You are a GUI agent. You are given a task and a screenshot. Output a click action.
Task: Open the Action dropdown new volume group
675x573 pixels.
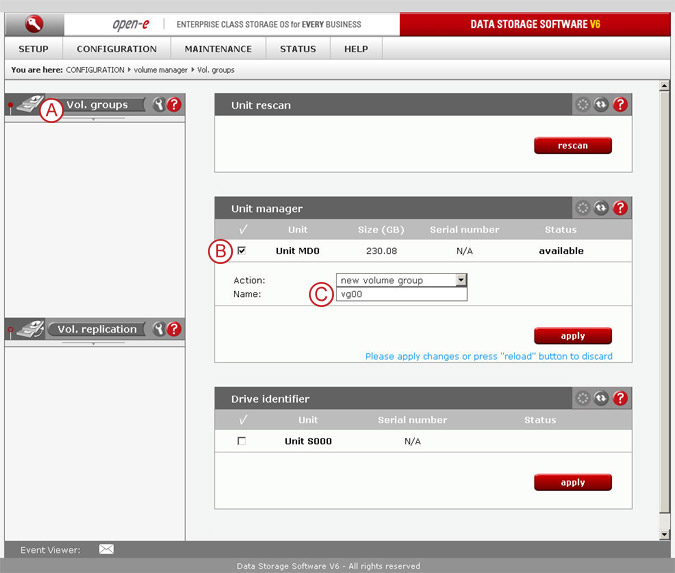click(x=401, y=280)
